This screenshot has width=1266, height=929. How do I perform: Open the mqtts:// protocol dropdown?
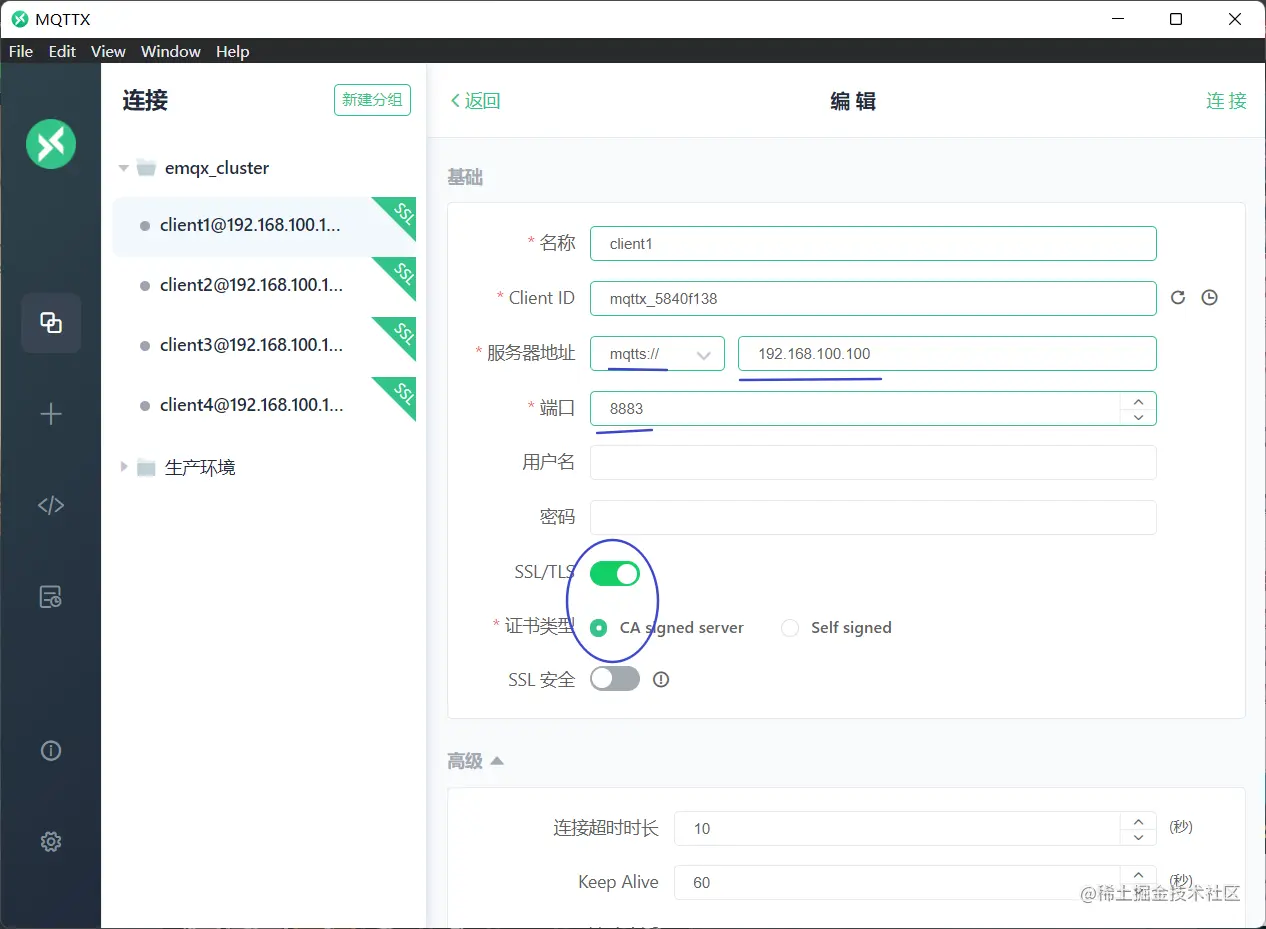(657, 354)
